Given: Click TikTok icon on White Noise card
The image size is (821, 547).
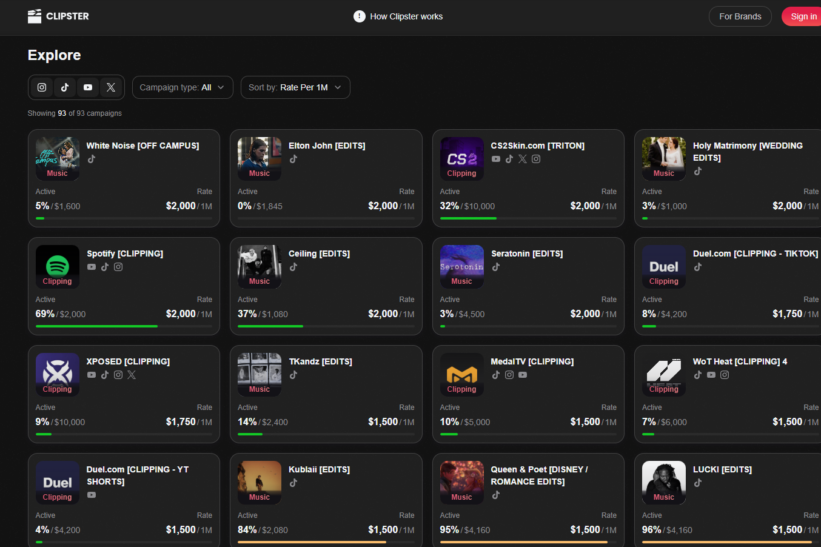Looking at the screenshot, I should [x=92, y=159].
